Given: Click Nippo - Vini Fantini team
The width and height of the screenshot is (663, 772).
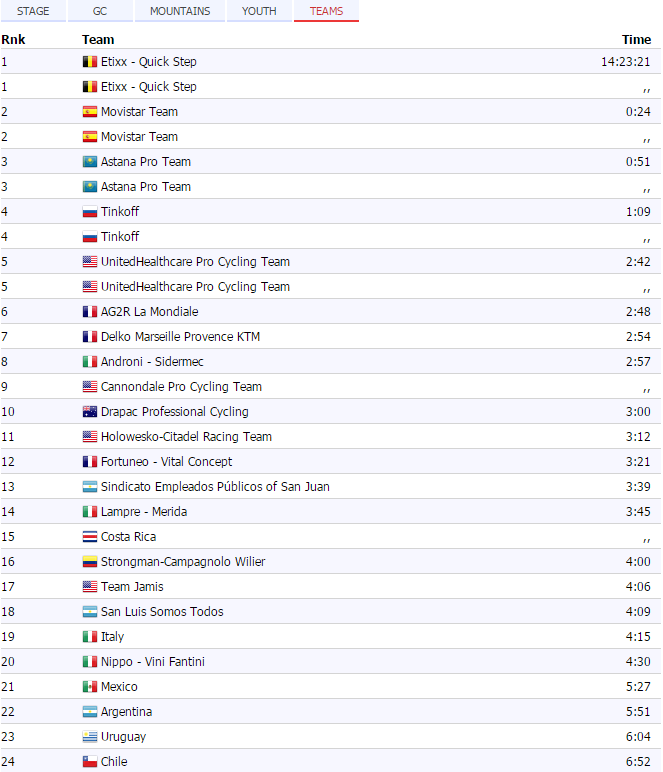Looking at the screenshot, I should click(x=153, y=662).
